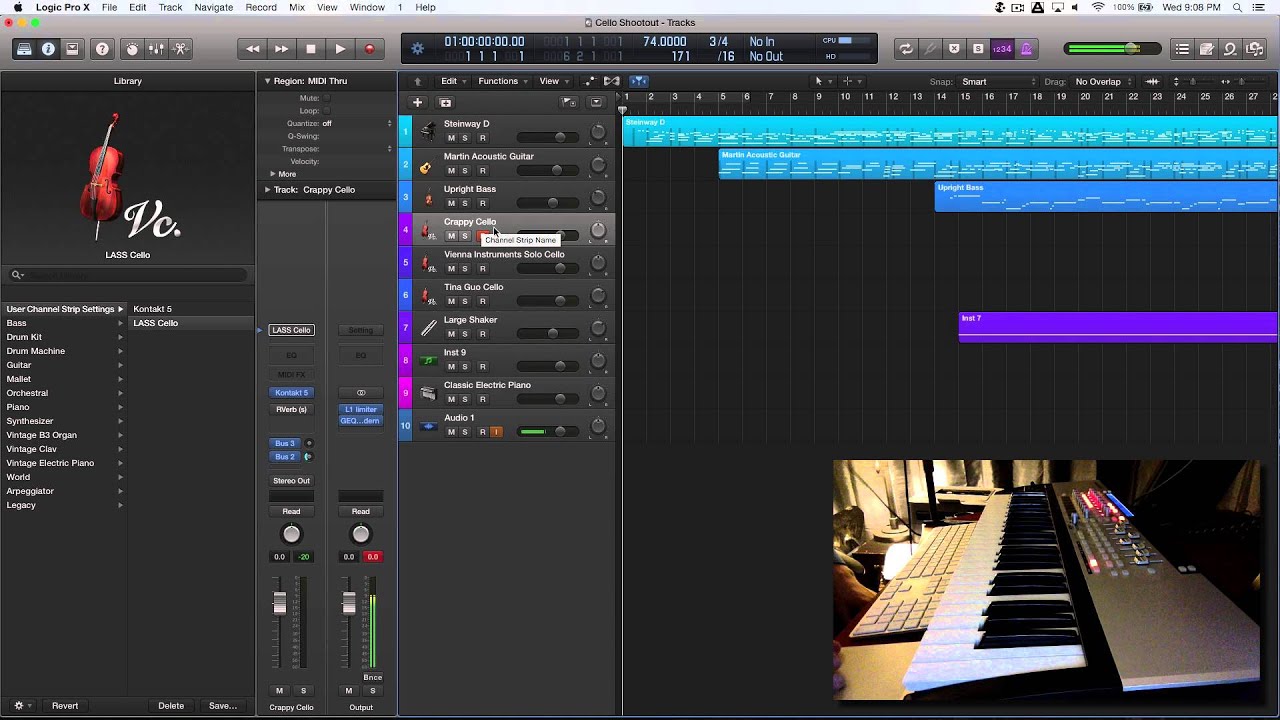Toggle input monitoring on Audio 1 track
Screen dimensions: 1280x720
click(496, 432)
